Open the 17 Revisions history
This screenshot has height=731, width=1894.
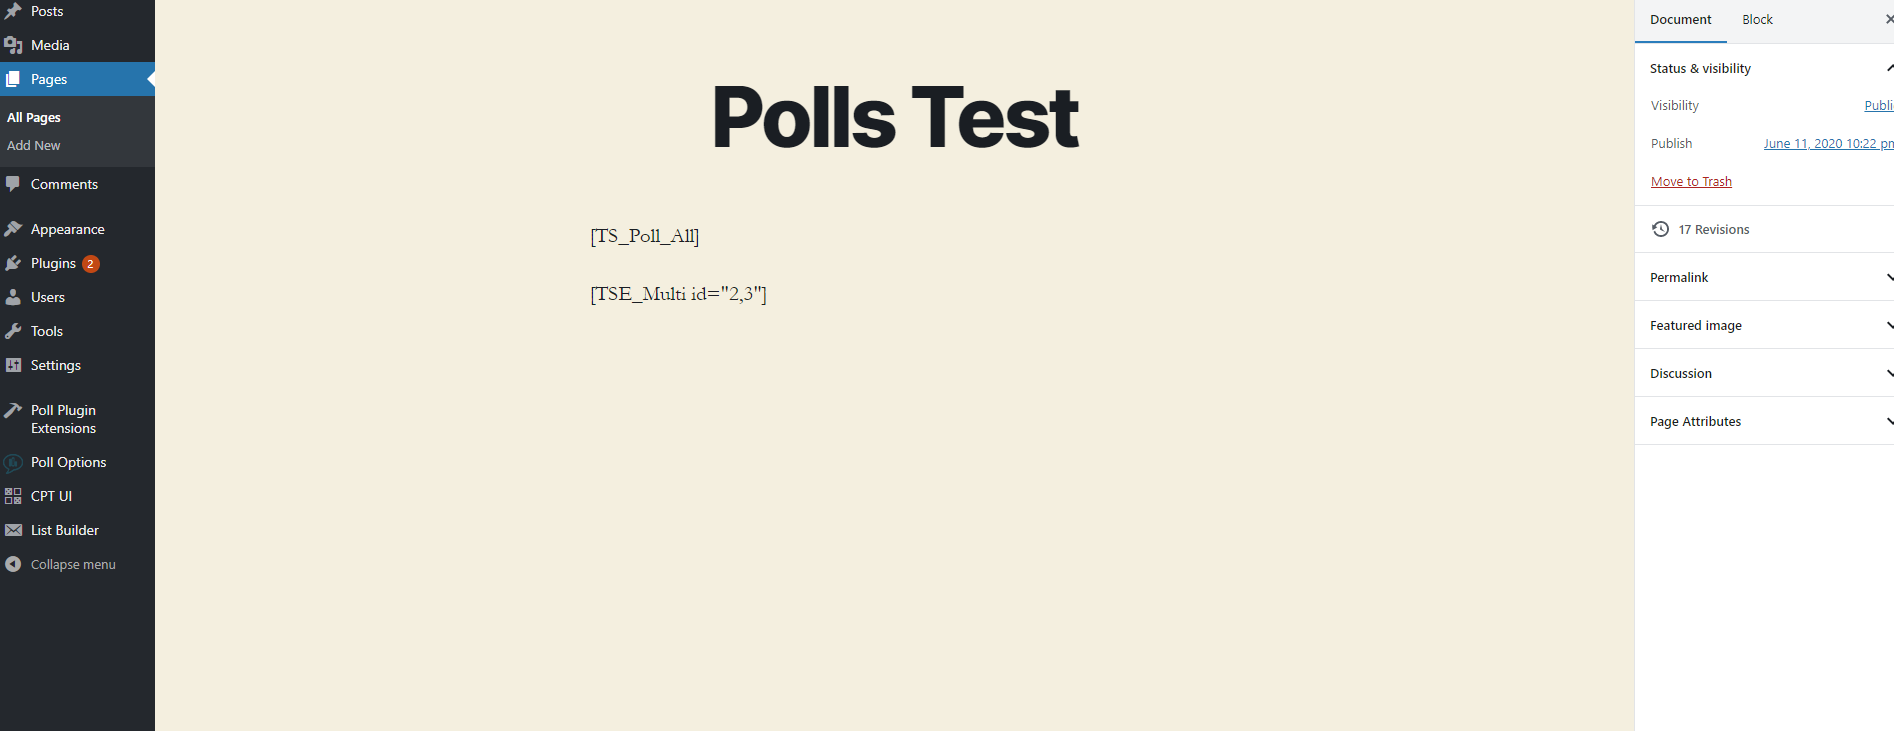click(1713, 229)
